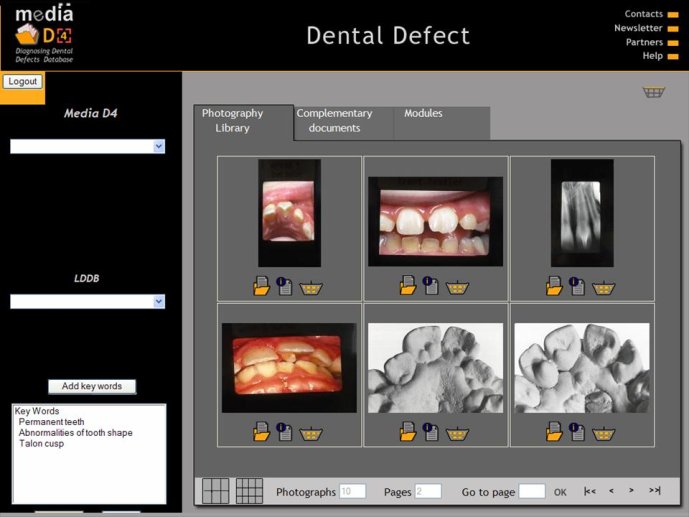Open the LDDB dropdown list
The width and height of the screenshot is (689, 517).
87,302
